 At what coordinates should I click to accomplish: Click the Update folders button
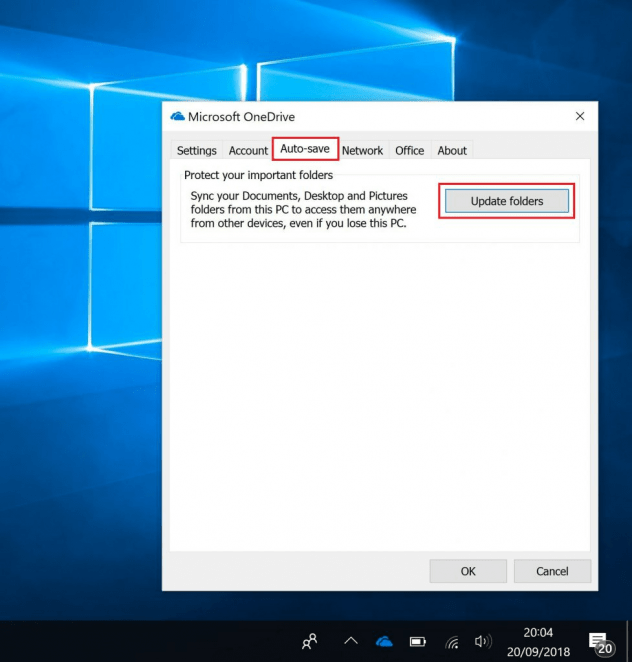click(507, 201)
